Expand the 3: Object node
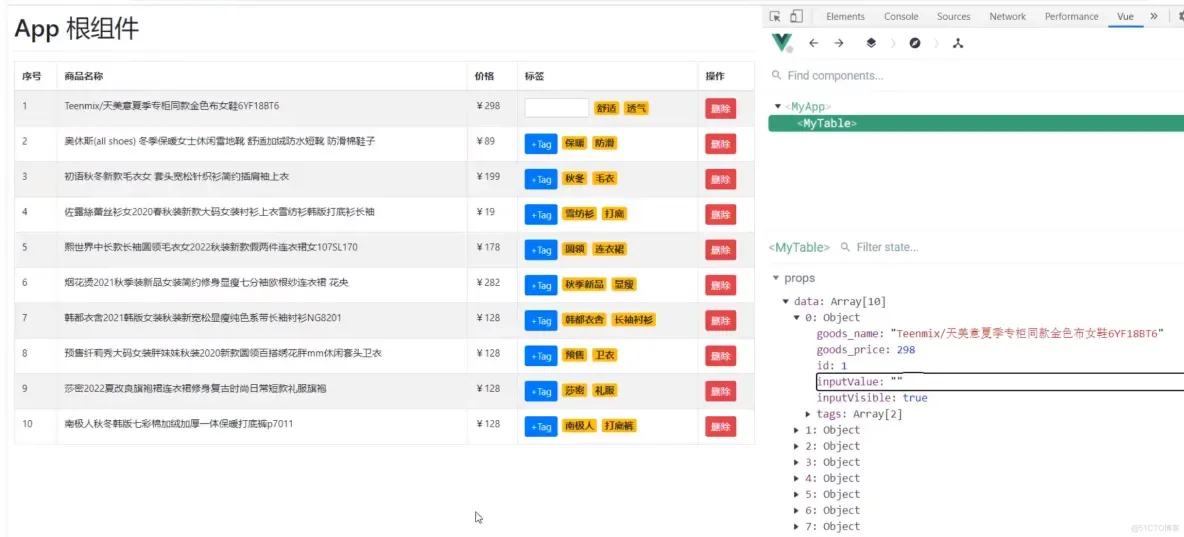The image size is (1184, 537). pos(797,461)
